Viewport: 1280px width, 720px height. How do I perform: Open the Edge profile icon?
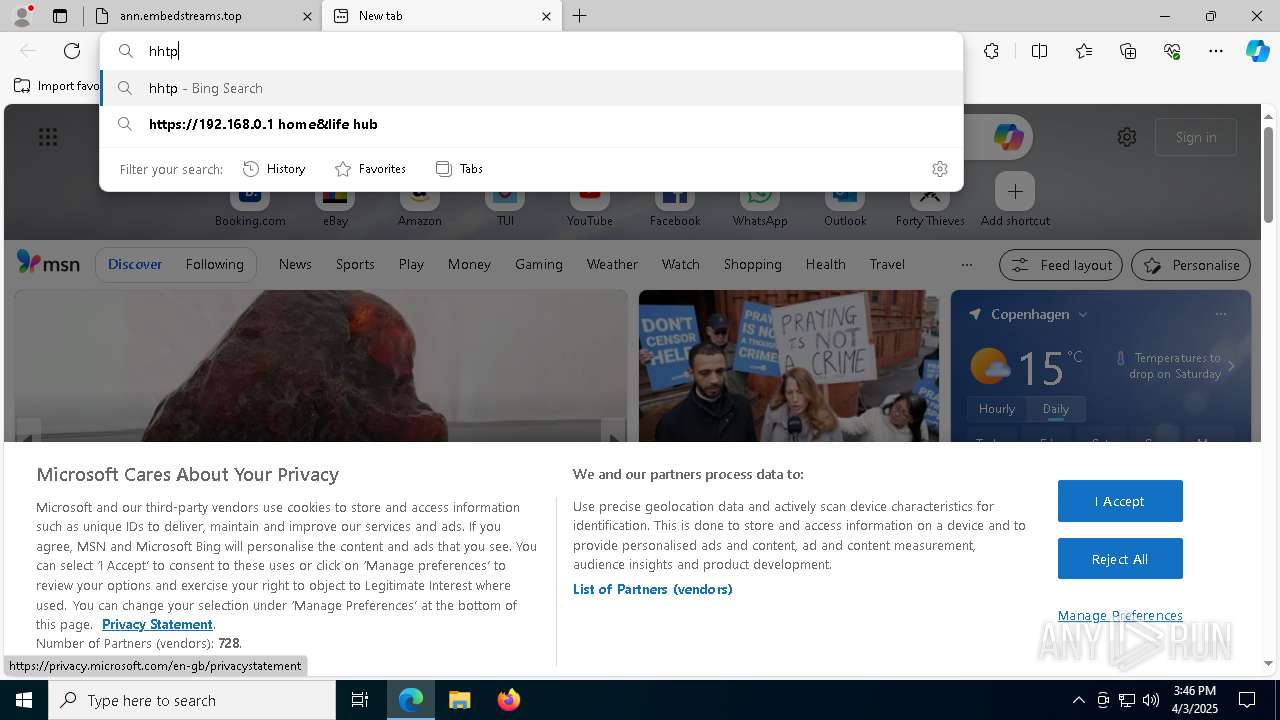tap(21, 16)
